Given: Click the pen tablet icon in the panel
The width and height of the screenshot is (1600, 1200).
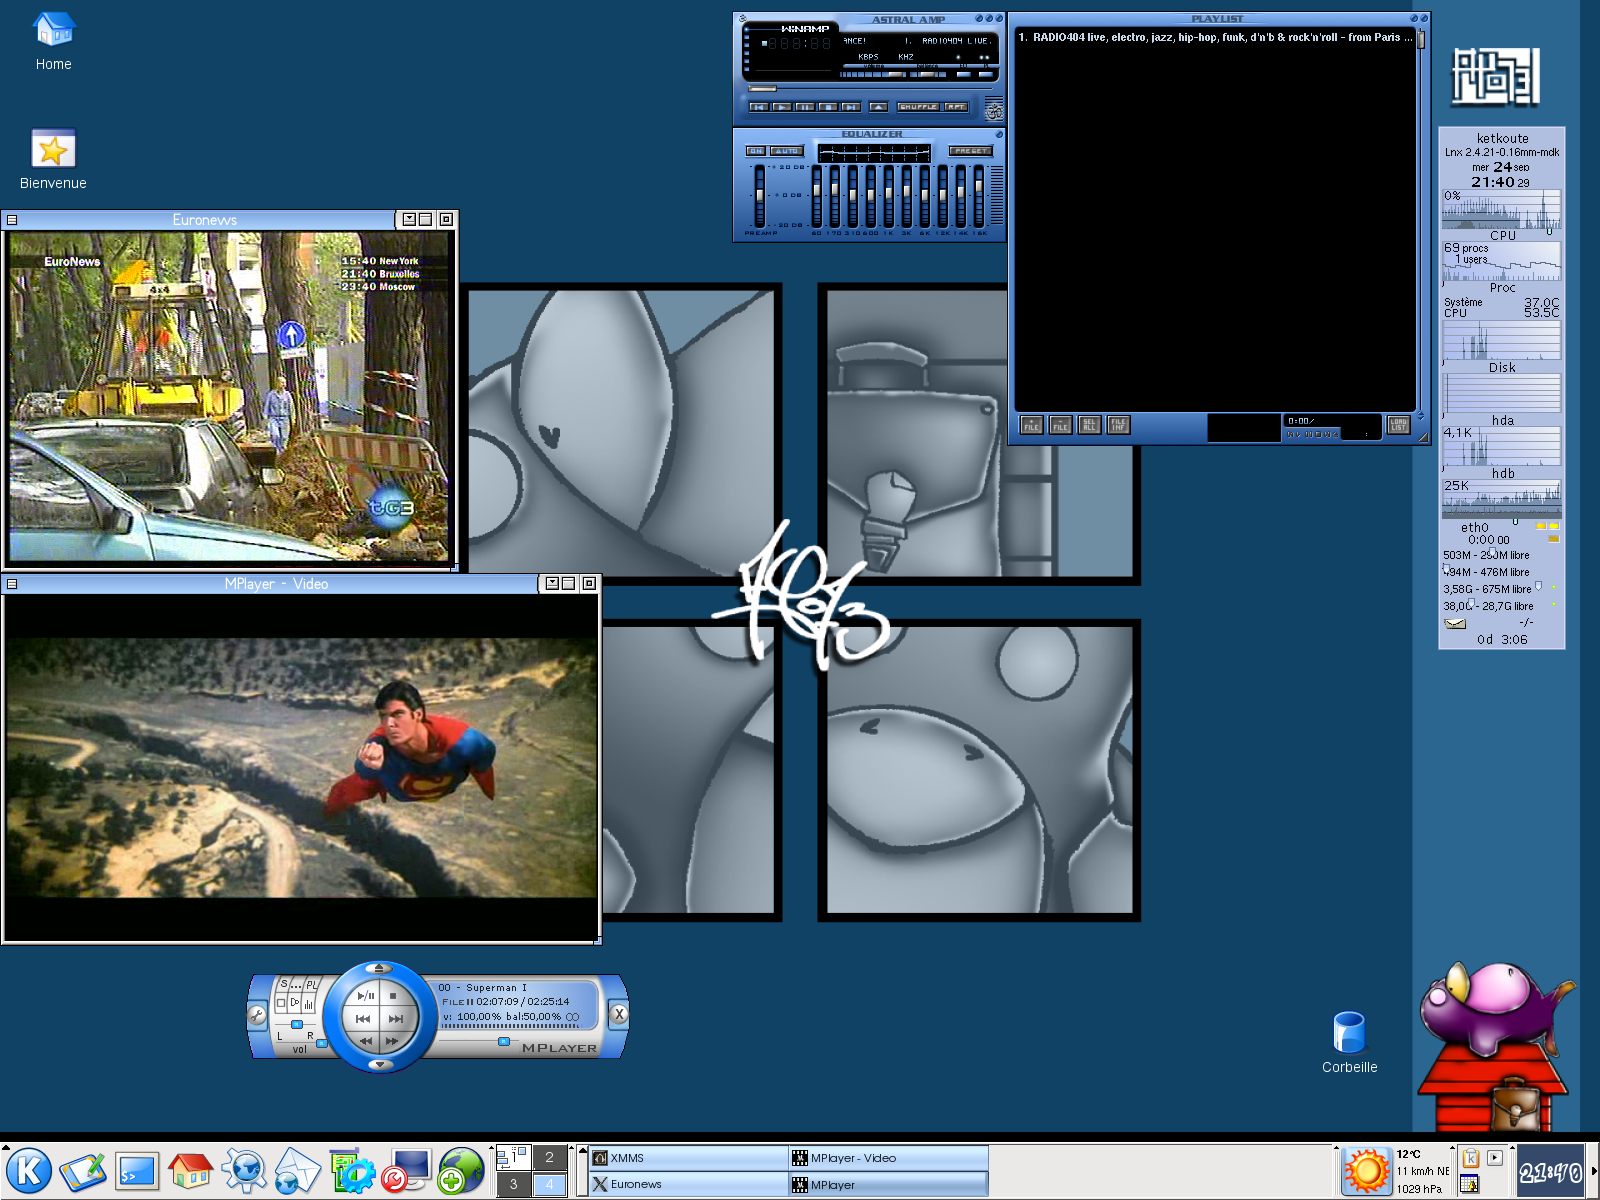Looking at the screenshot, I should [x=83, y=1170].
